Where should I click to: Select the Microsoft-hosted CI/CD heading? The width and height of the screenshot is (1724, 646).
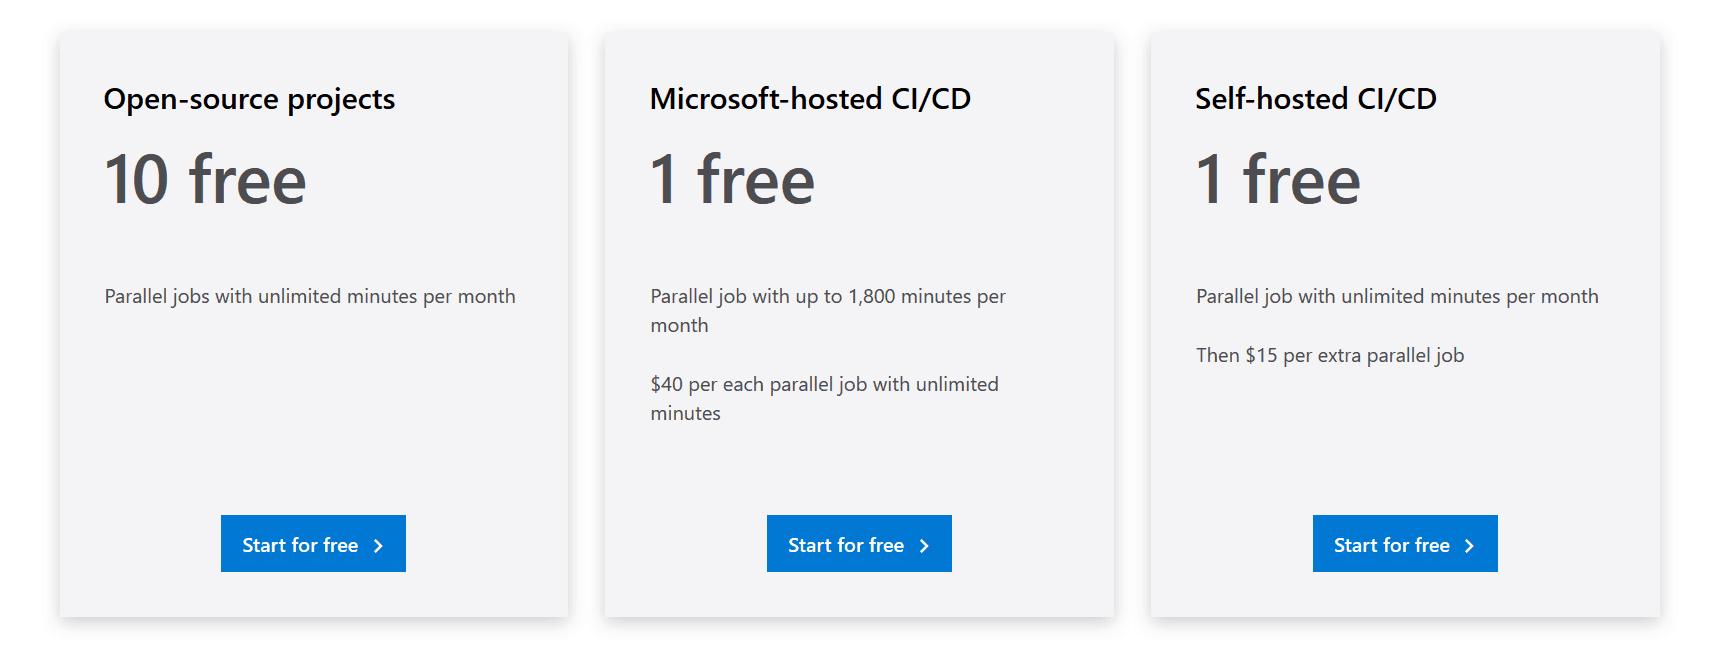pyautogui.click(x=810, y=99)
